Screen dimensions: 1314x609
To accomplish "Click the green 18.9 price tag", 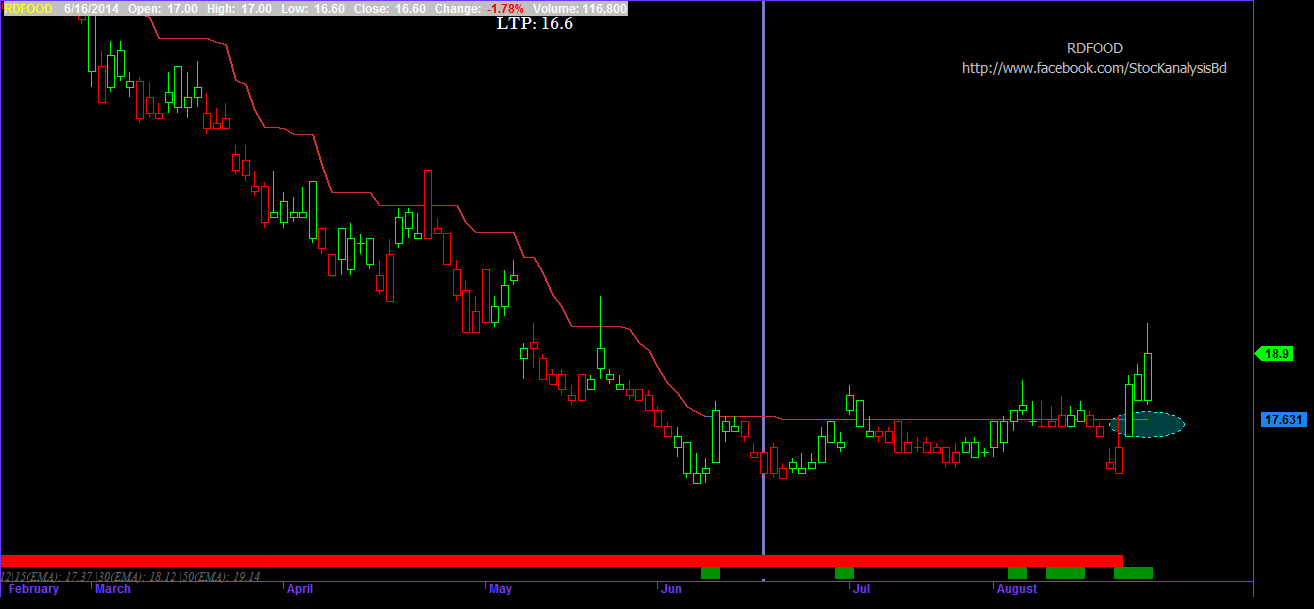I will tap(1275, 353).
